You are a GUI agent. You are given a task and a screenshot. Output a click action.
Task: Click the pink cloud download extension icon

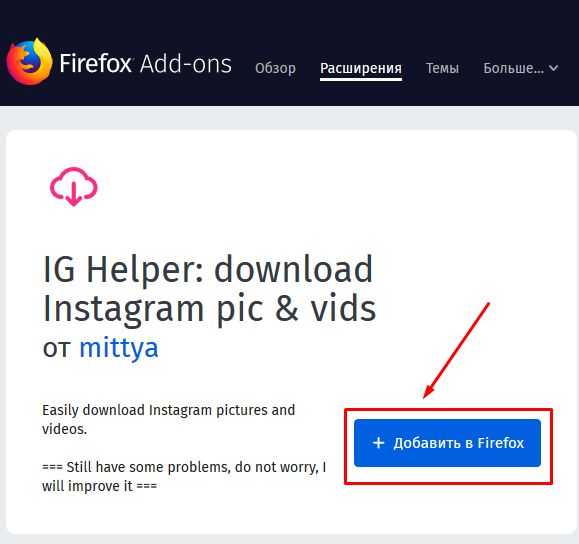pyautogui.click(x=73, y=187)
